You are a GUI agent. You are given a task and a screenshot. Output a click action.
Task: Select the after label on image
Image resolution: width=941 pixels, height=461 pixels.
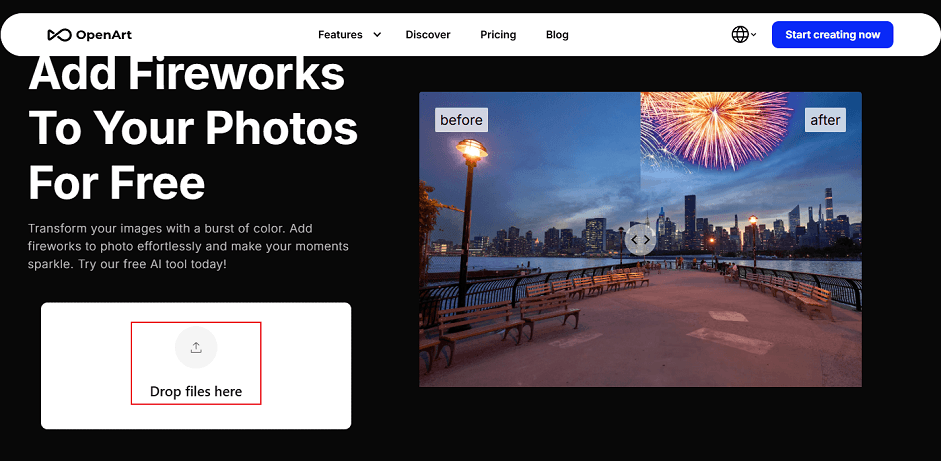825,120
